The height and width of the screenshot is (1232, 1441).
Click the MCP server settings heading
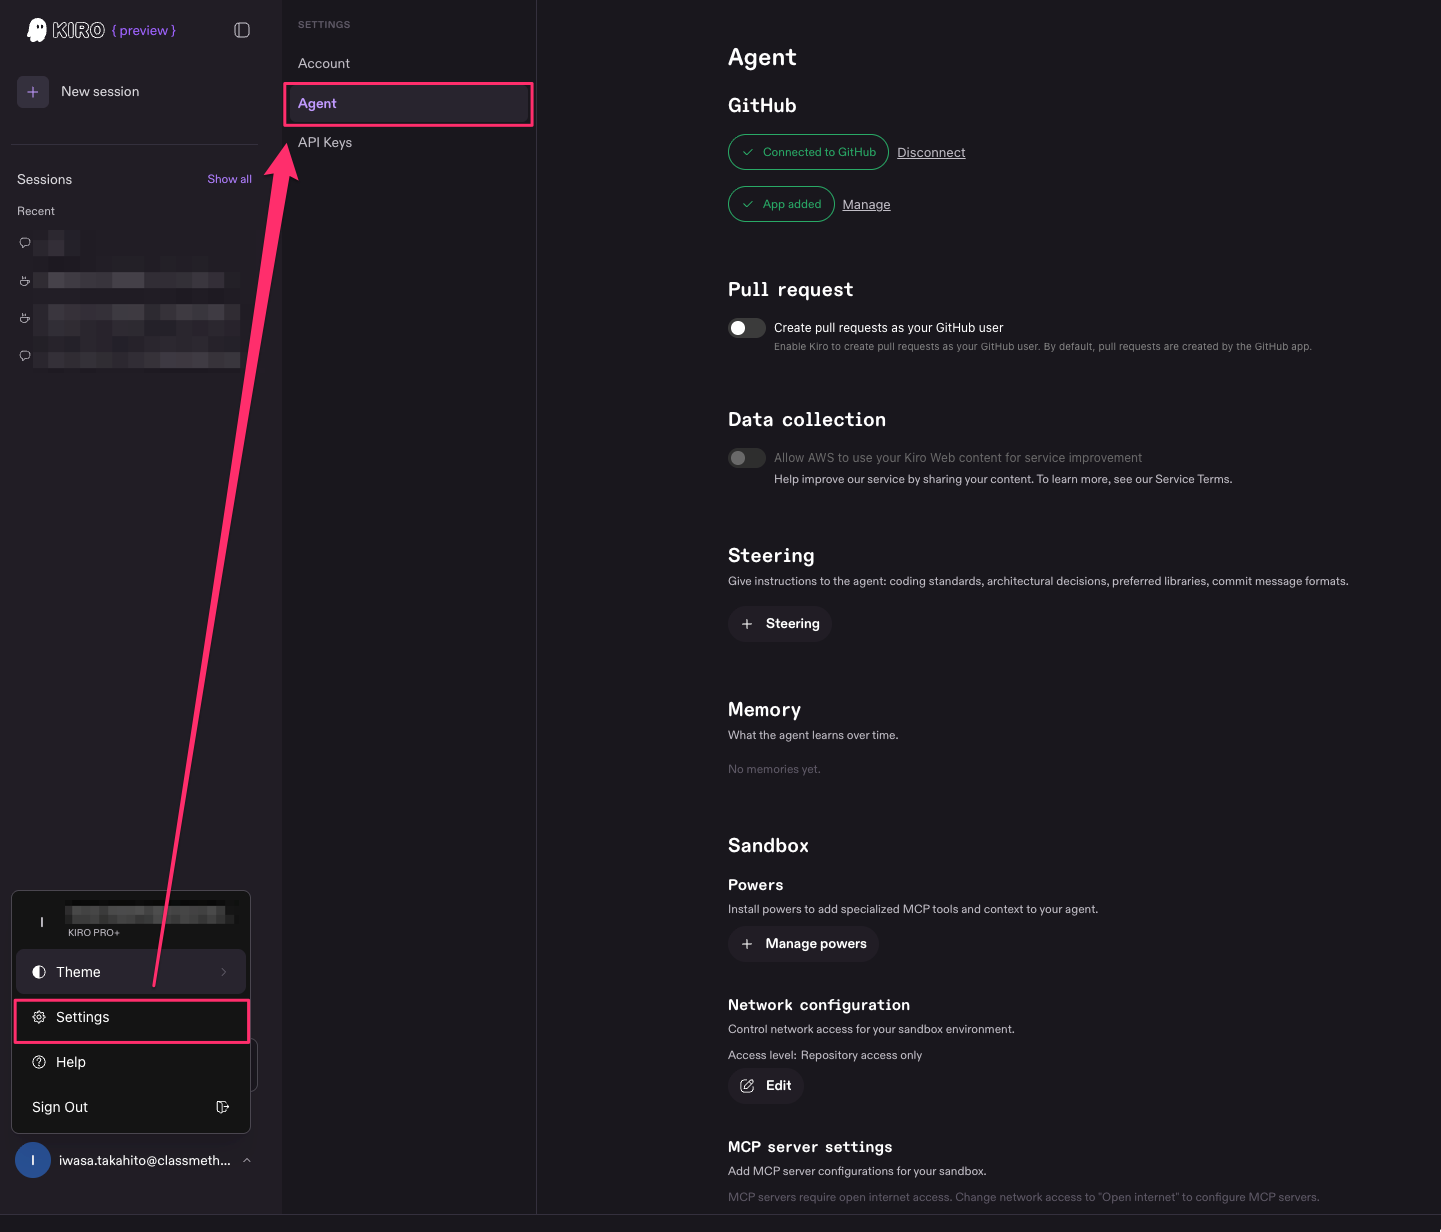(810, 1147)
